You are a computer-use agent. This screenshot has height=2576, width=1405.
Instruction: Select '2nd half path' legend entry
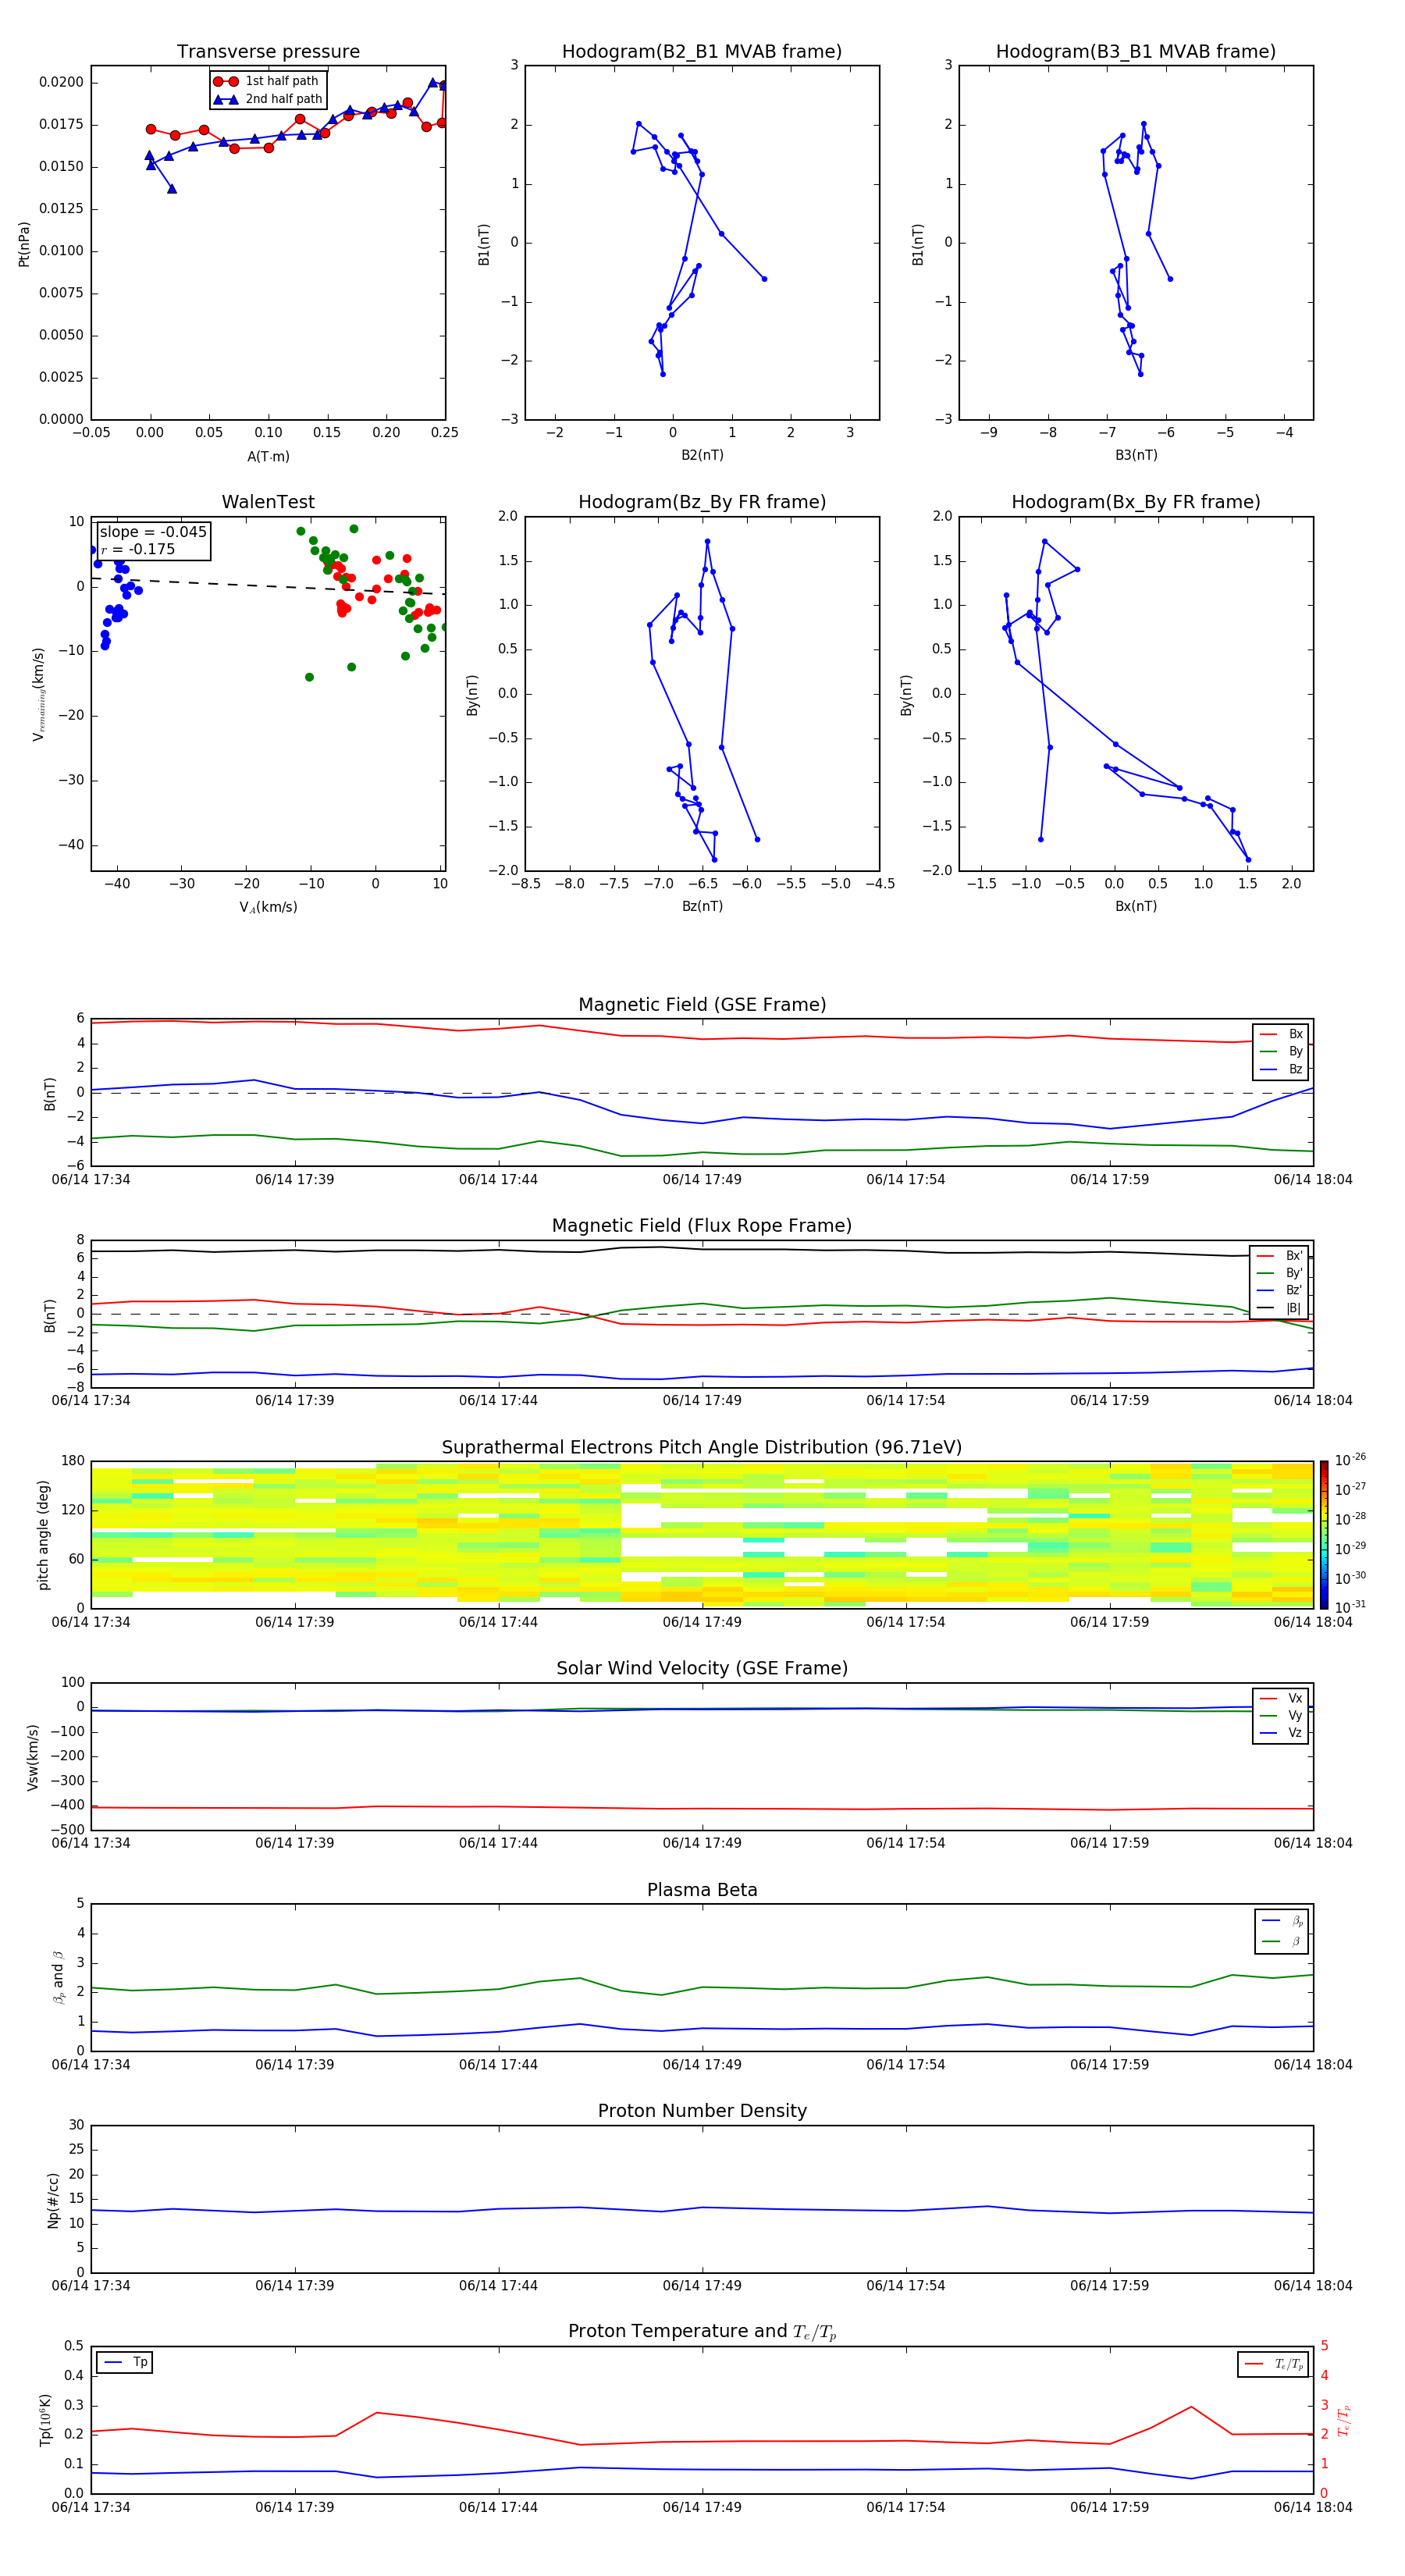(268, 99)
